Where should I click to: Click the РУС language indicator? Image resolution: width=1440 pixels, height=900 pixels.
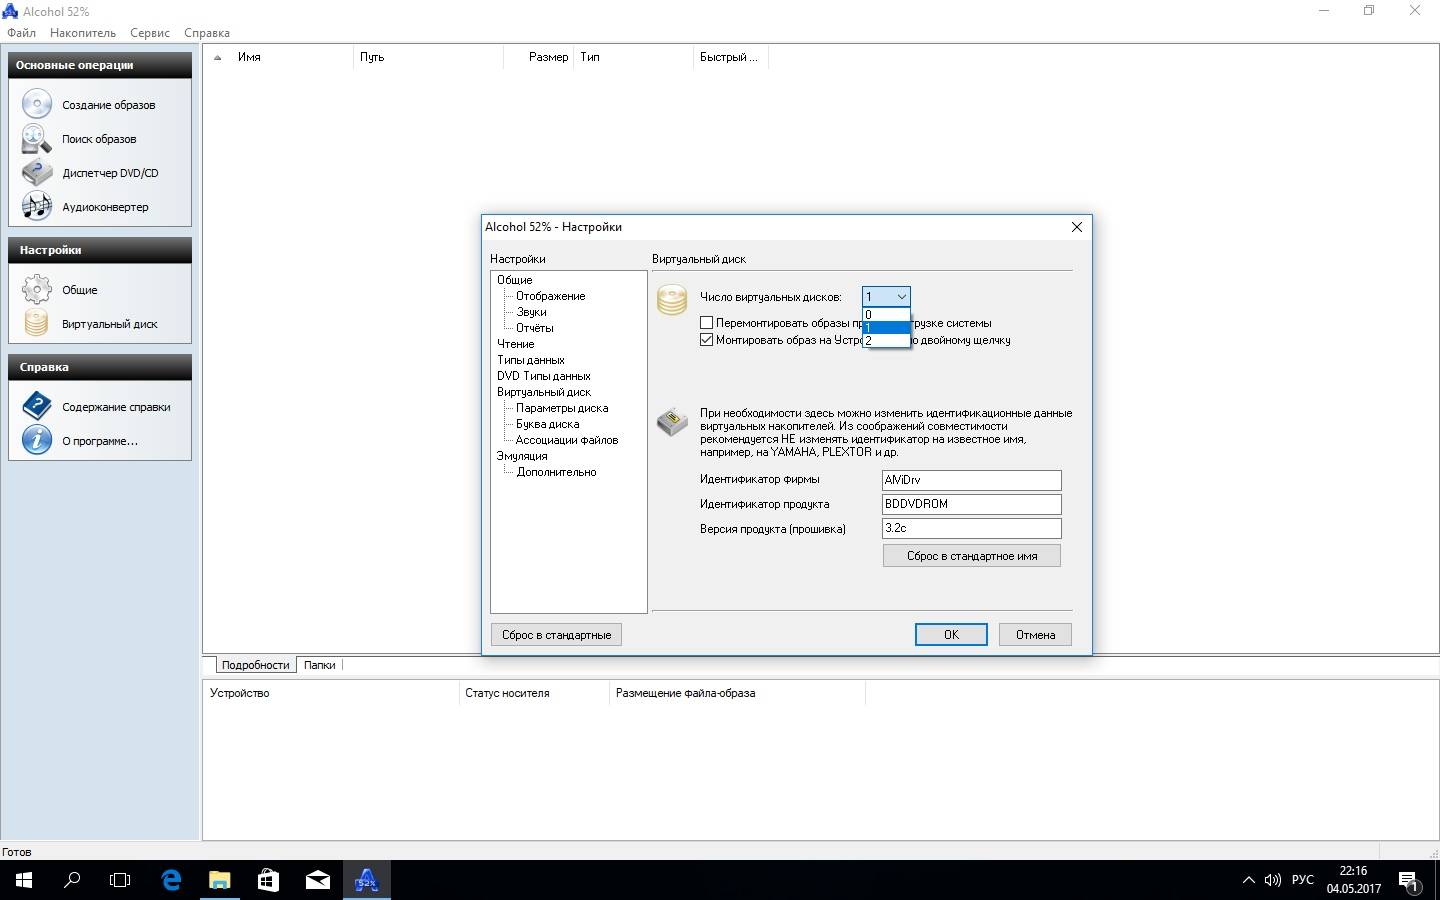tap(1303, 880)
